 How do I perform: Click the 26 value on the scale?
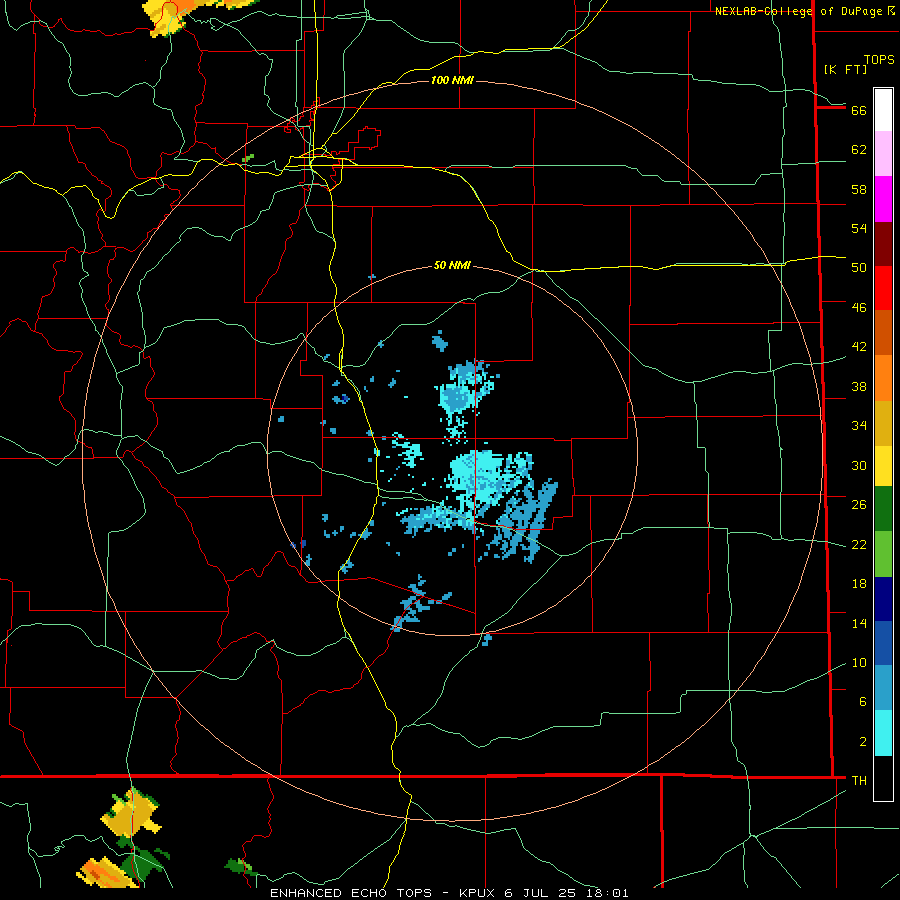859,505
